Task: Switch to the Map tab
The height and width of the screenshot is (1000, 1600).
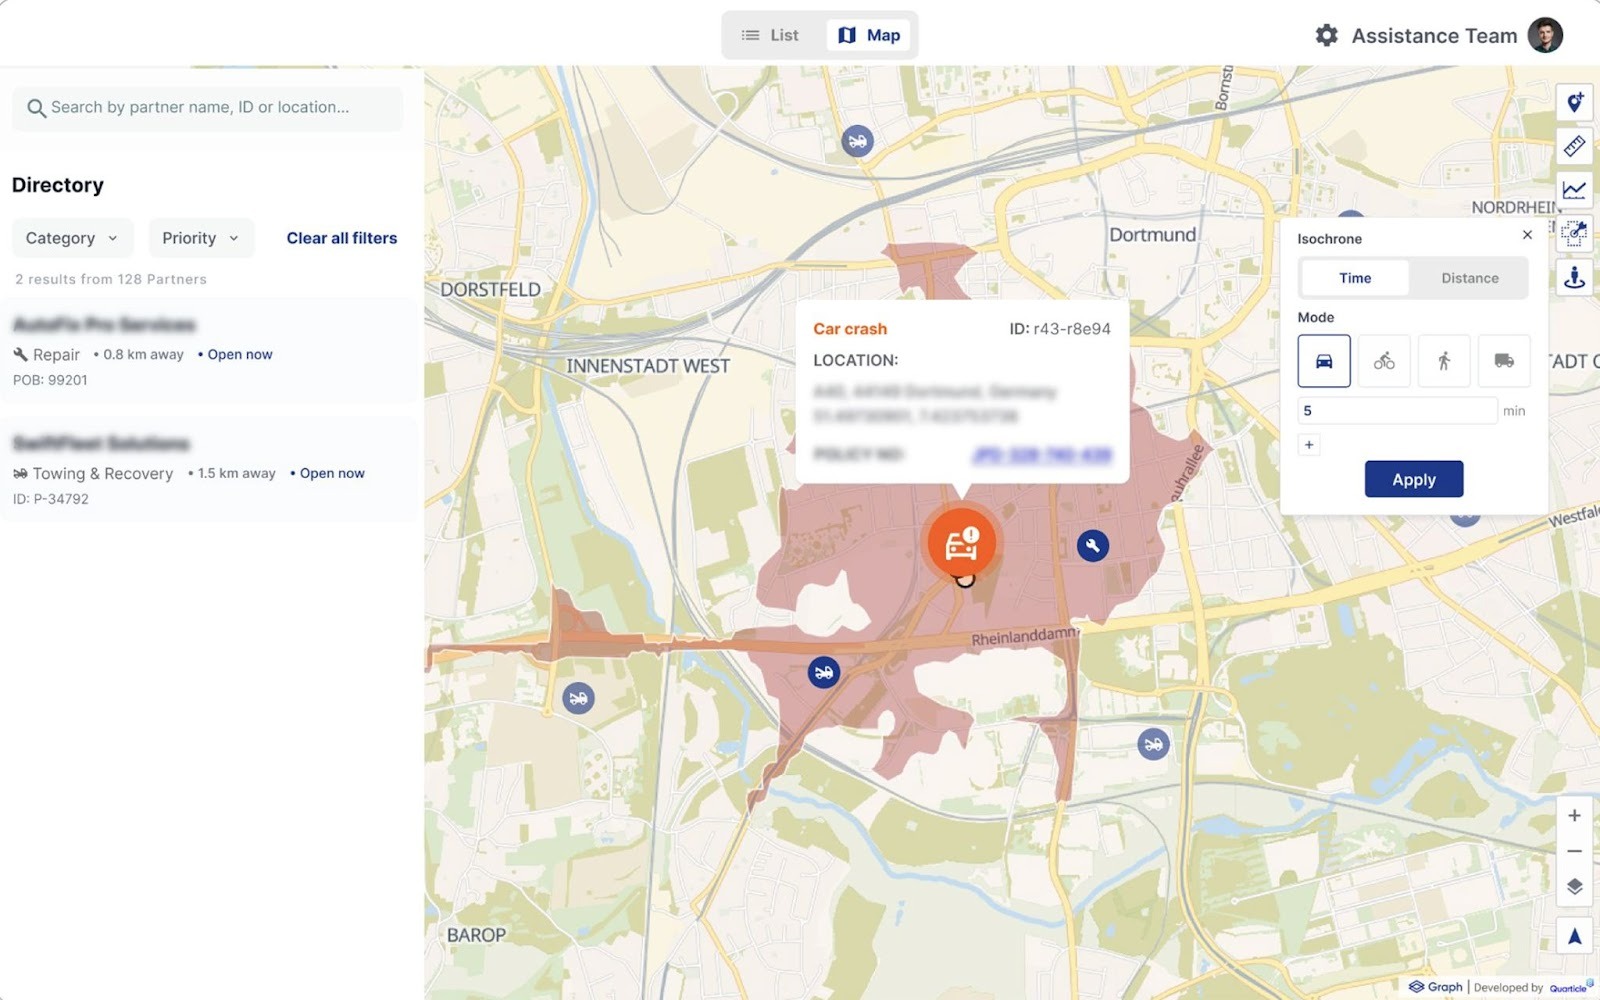Action: 868,34
